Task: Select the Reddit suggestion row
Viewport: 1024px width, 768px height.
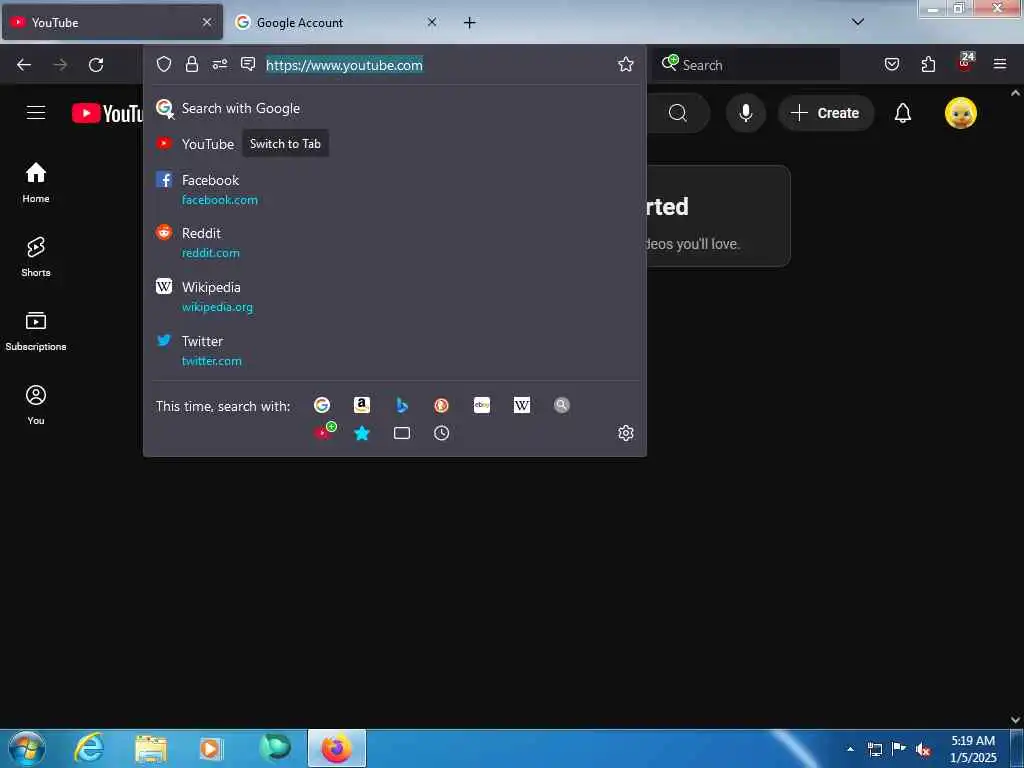Action: 394,242
